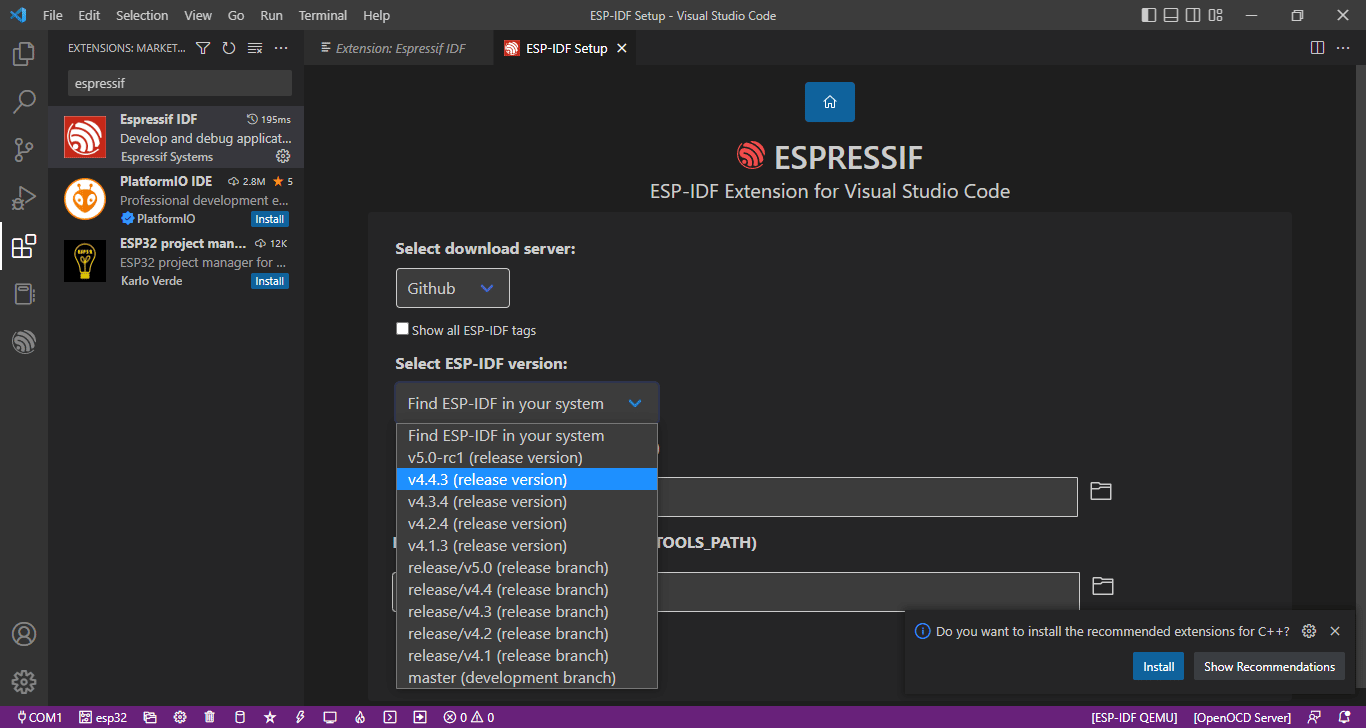Install the PlatformIO IDE extension
Image resolution: width=1366 pixels, height=728 pixels.
coord(270,219)
